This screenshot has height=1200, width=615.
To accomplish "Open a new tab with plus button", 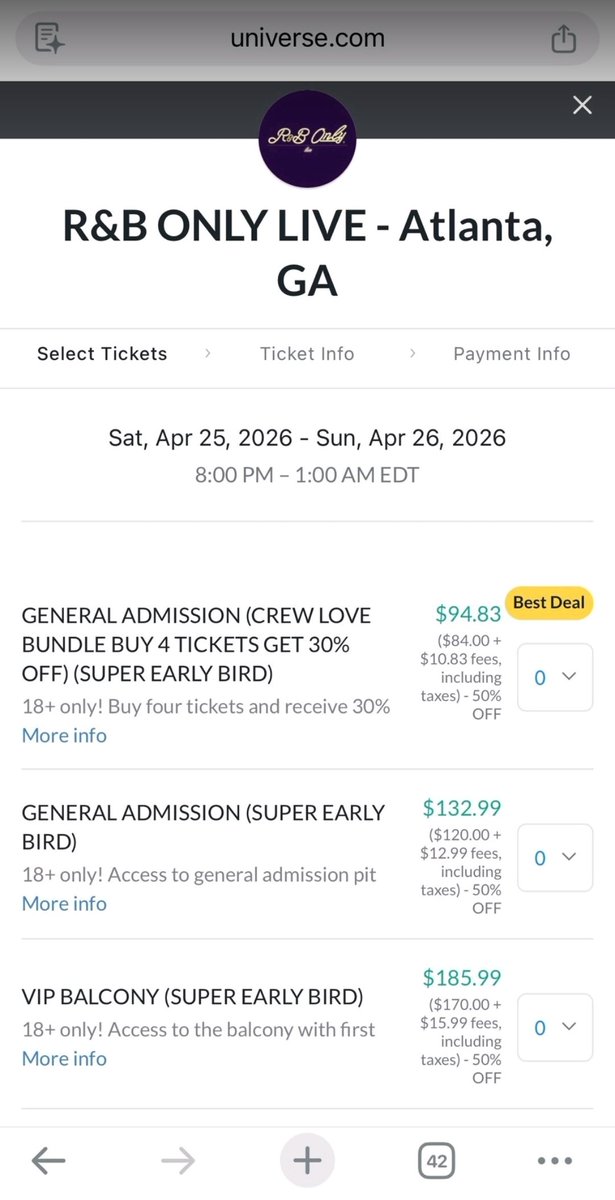I will (x=307, y=1161).
